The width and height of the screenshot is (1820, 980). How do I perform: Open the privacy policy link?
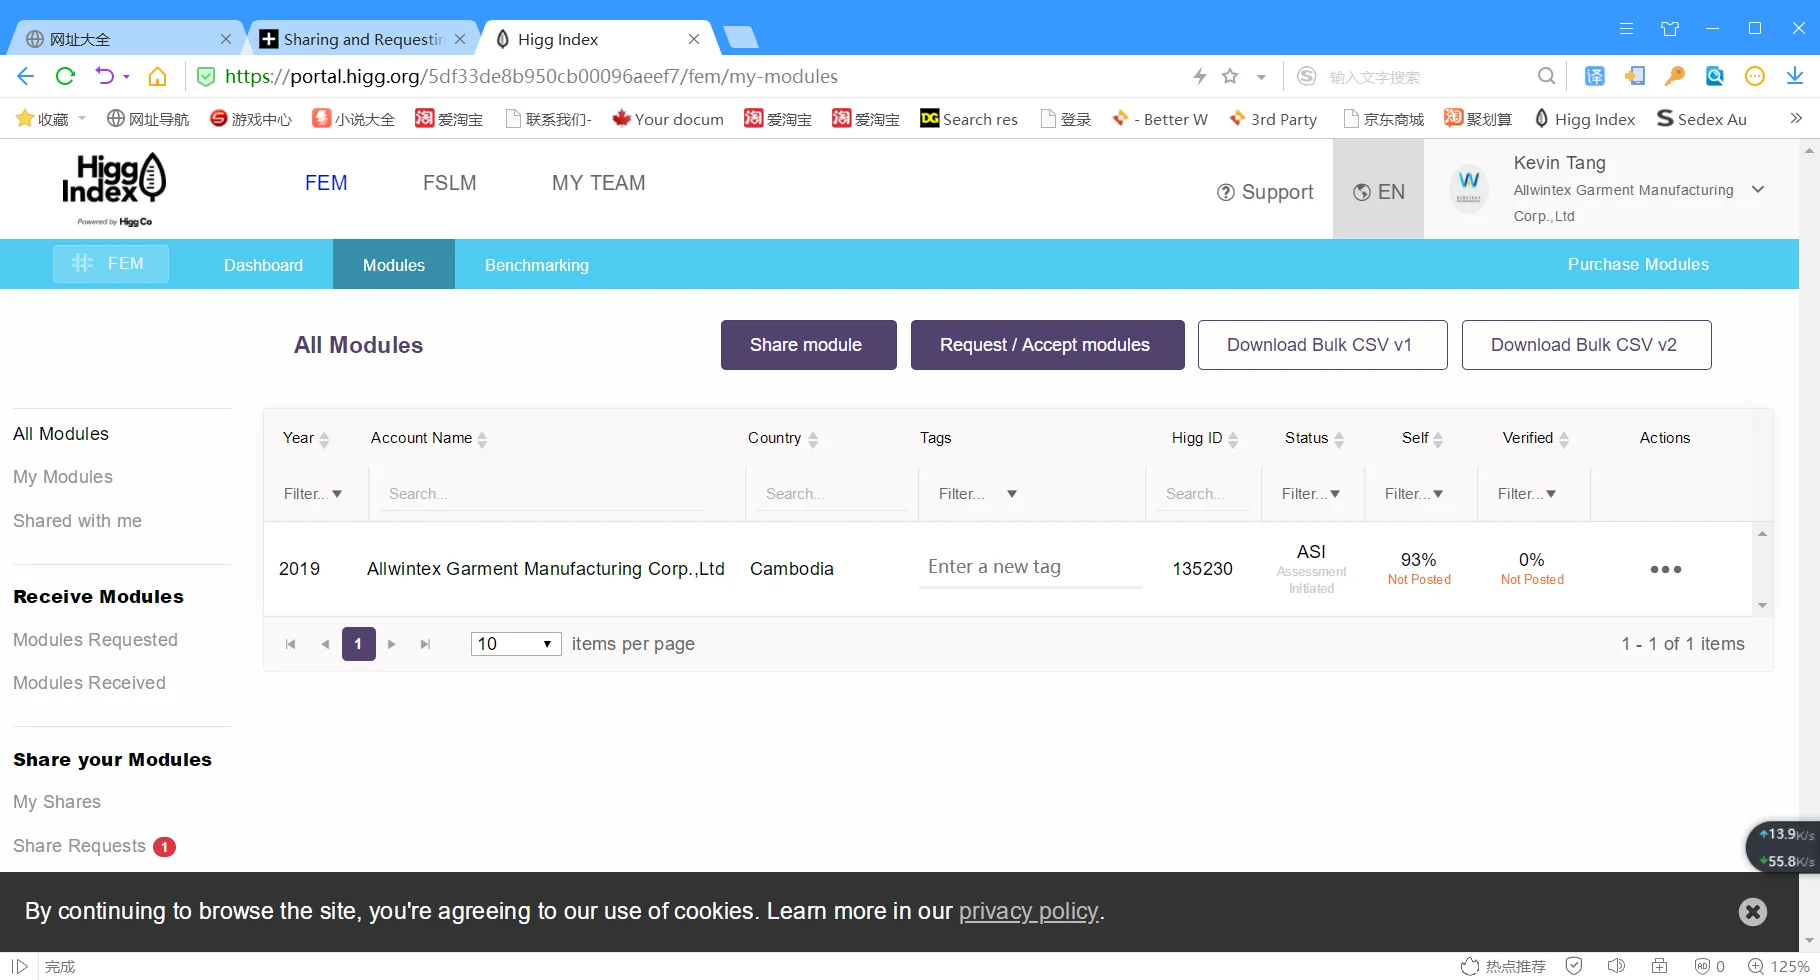pos(1028,911)
